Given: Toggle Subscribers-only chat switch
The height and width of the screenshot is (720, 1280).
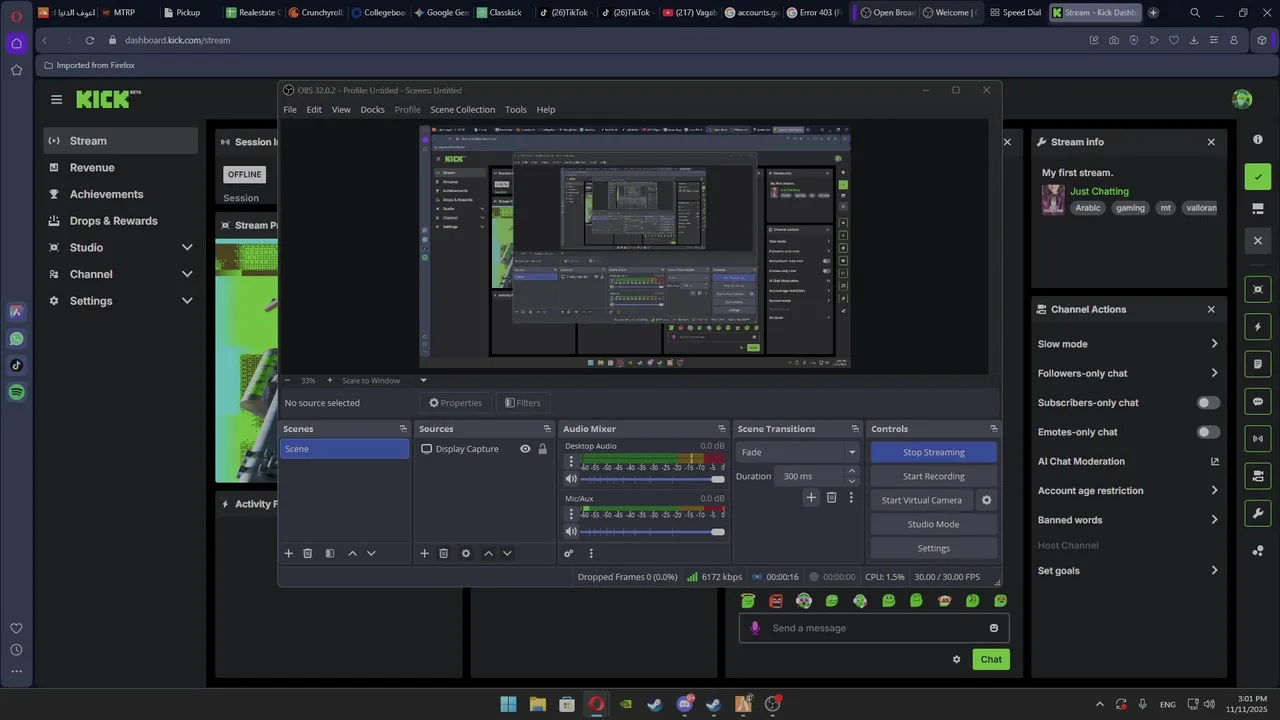Looking at the screenshot, I should [x=1209, y=403].
